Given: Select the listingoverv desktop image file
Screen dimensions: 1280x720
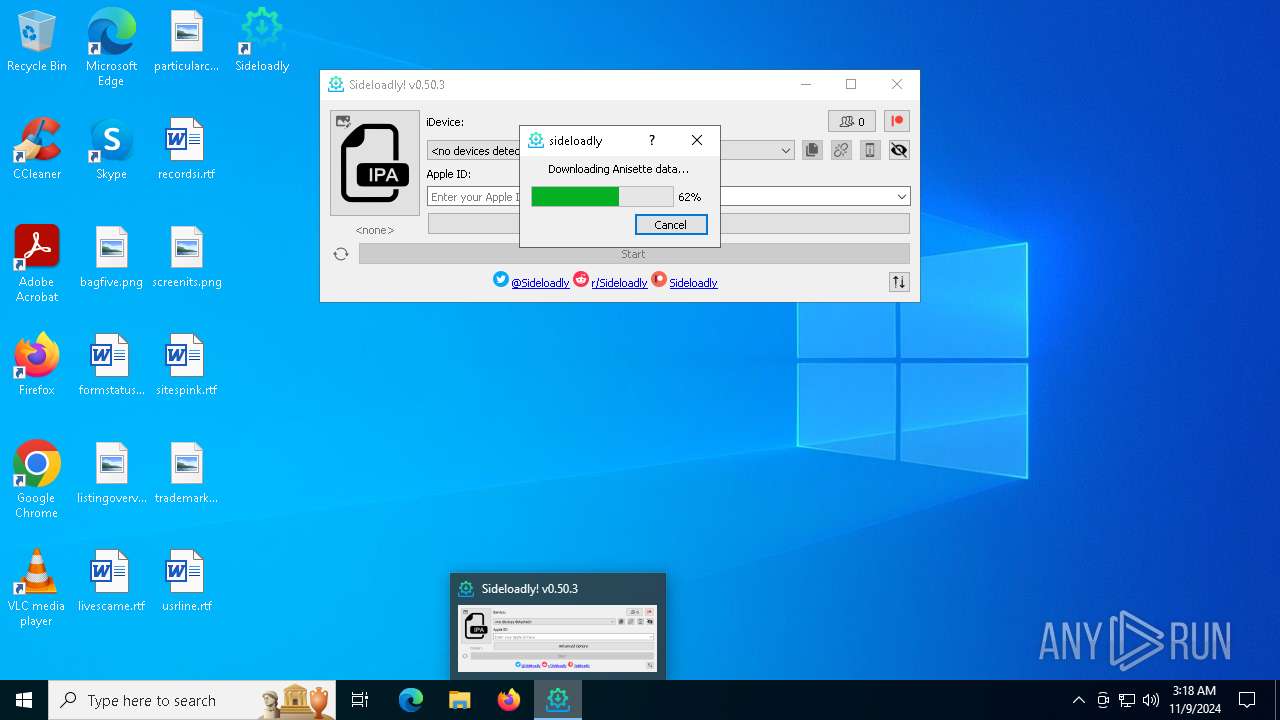Looking at the screenshot, I should (111, 474).
